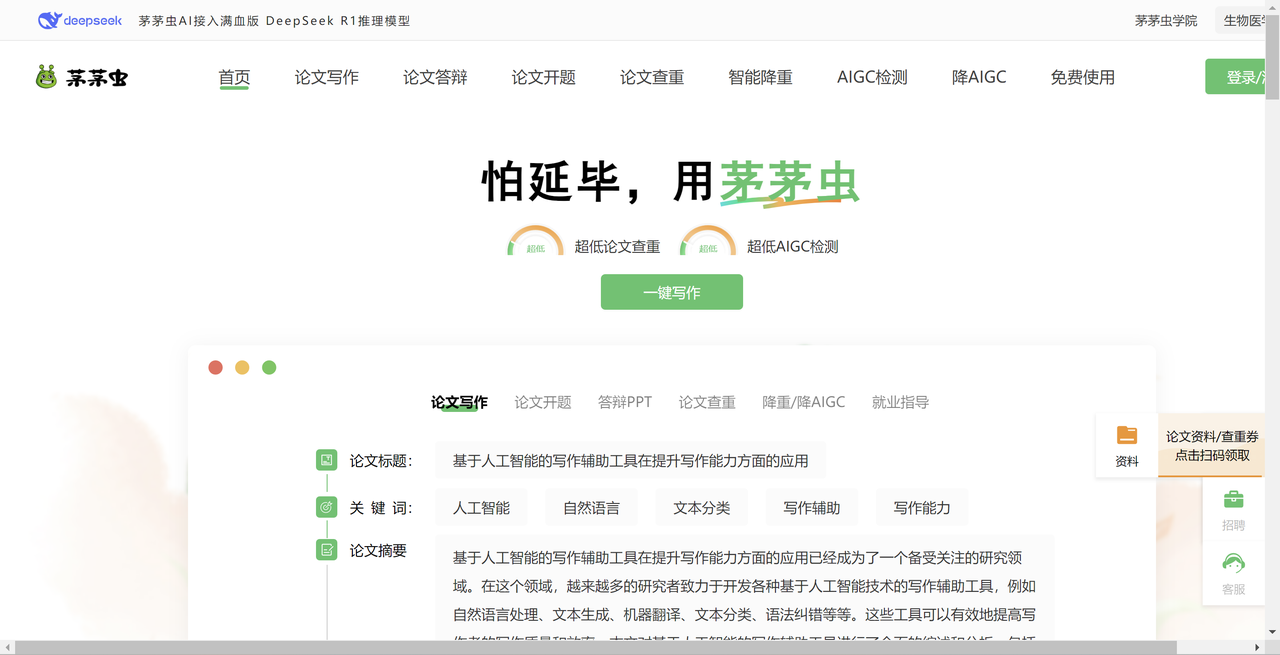This screenshot has width=1280, height=655.
Task: Open the 茅茅虫学院 link
Action: [1165, 20]
